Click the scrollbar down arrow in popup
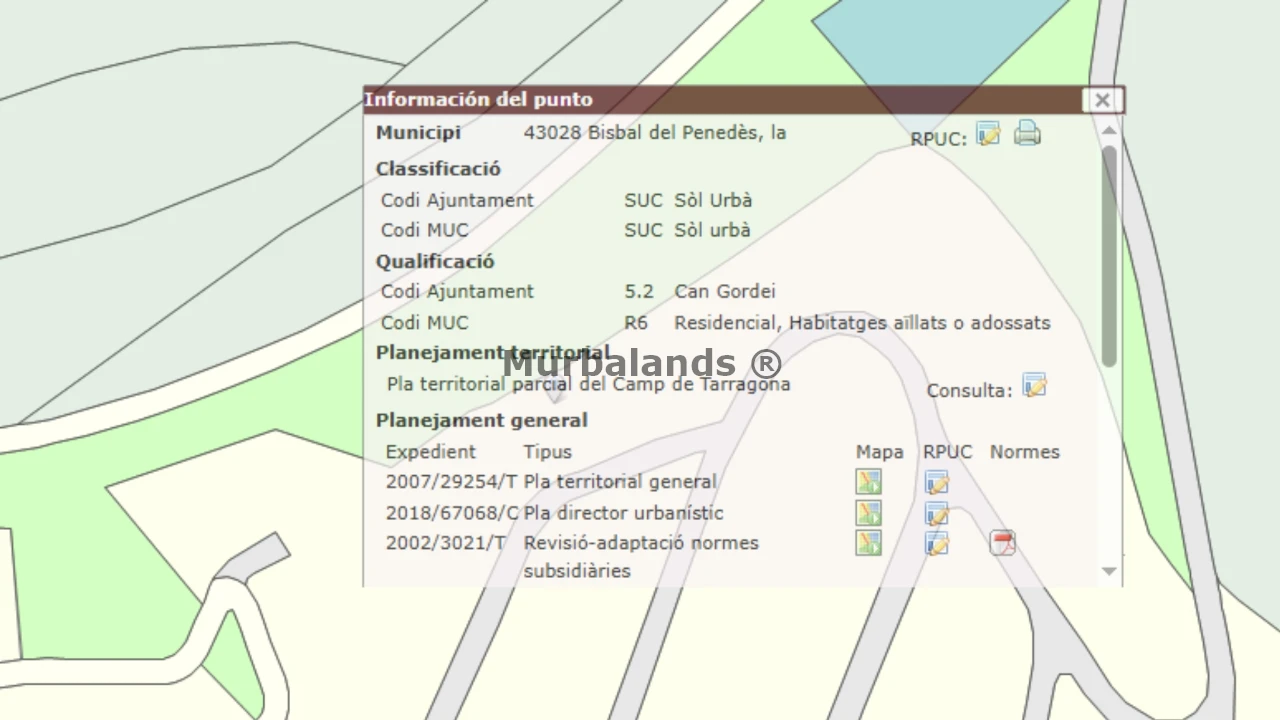This screenshot has height=720, width=1280. [x=1109, y=571]
